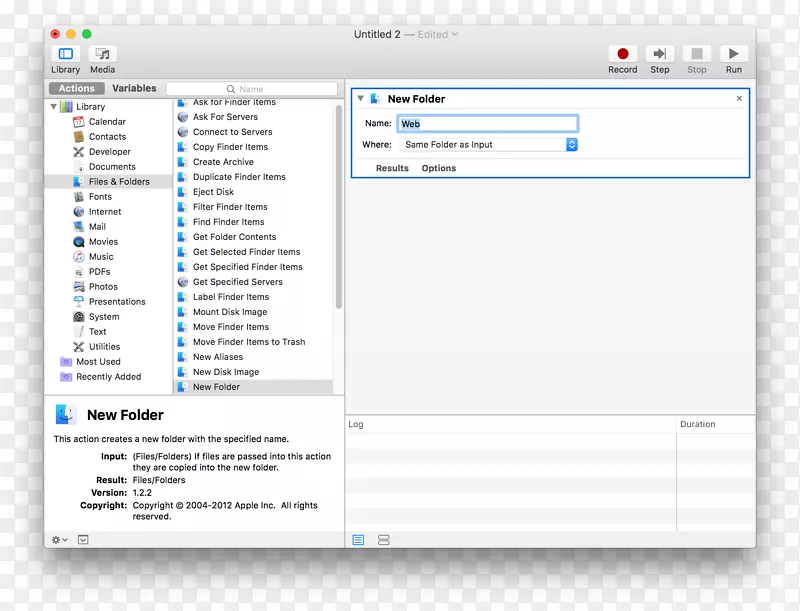Screen dimensions: 800x611
Task: Remove the New Folder action with X
Action: pyautogui.click(x=739, y=99)
